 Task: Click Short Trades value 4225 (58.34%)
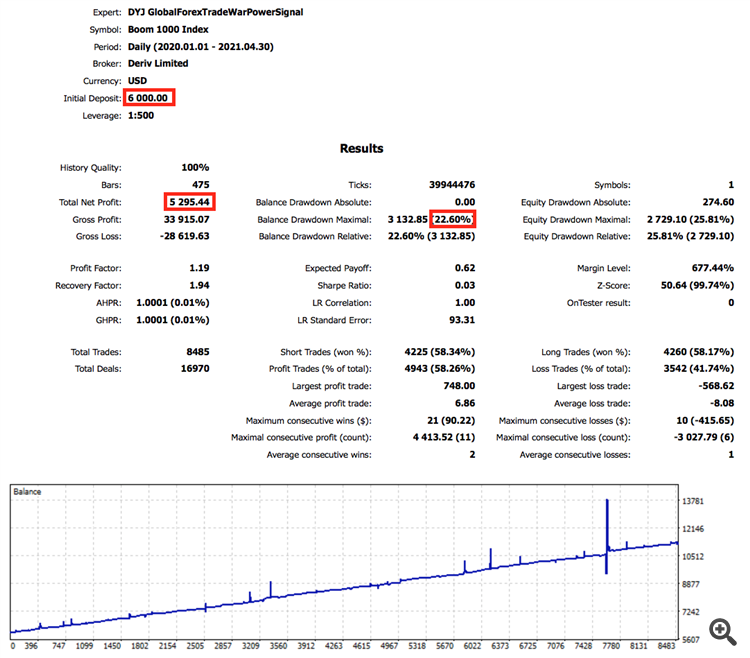pos(440,352)
